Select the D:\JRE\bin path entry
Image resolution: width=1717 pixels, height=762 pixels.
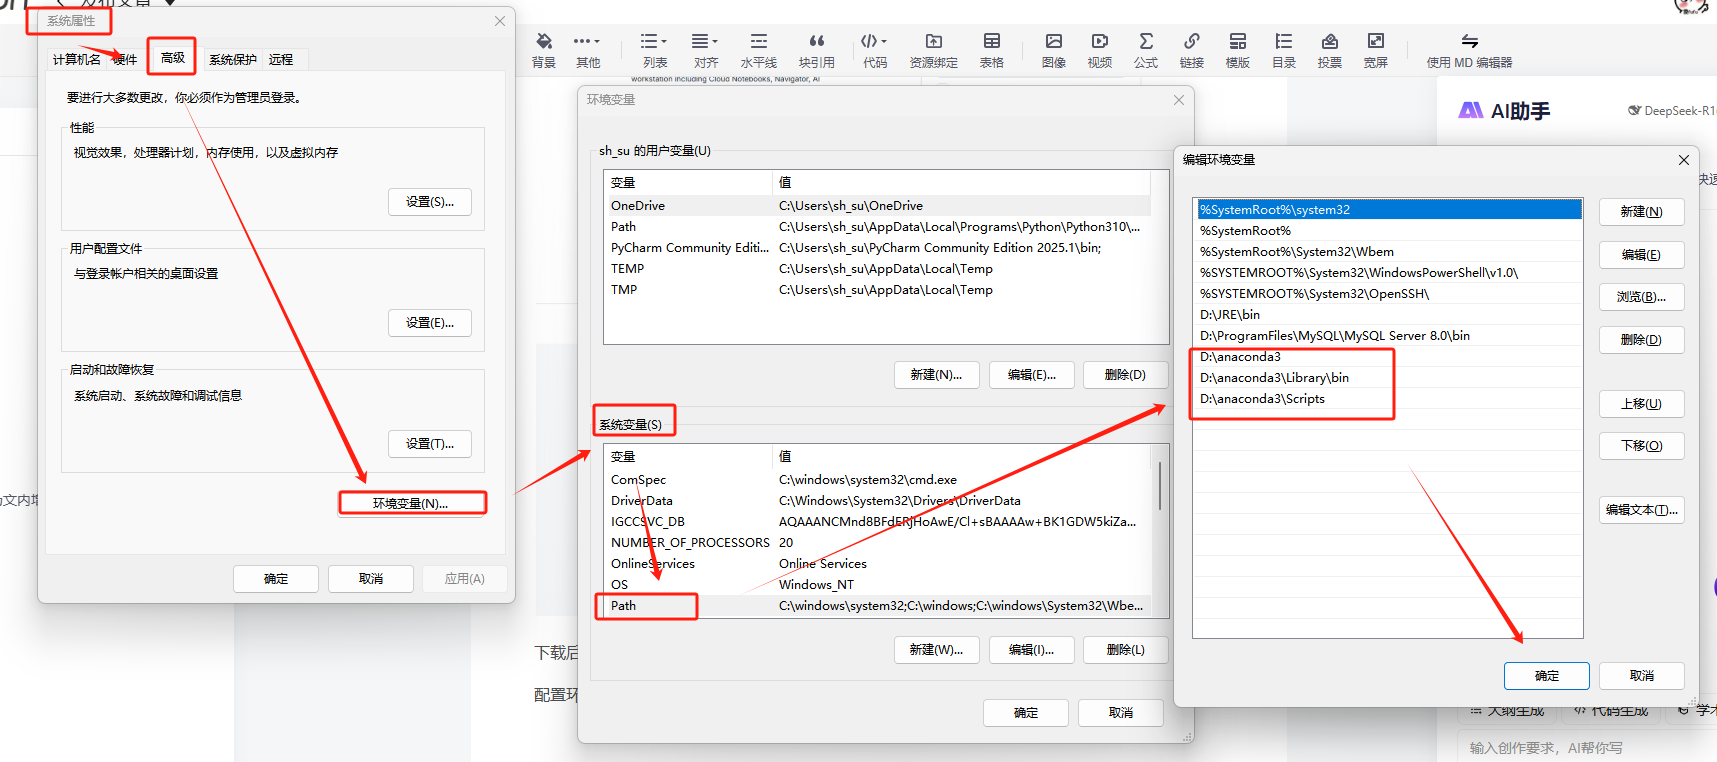tap(1389, 315)
